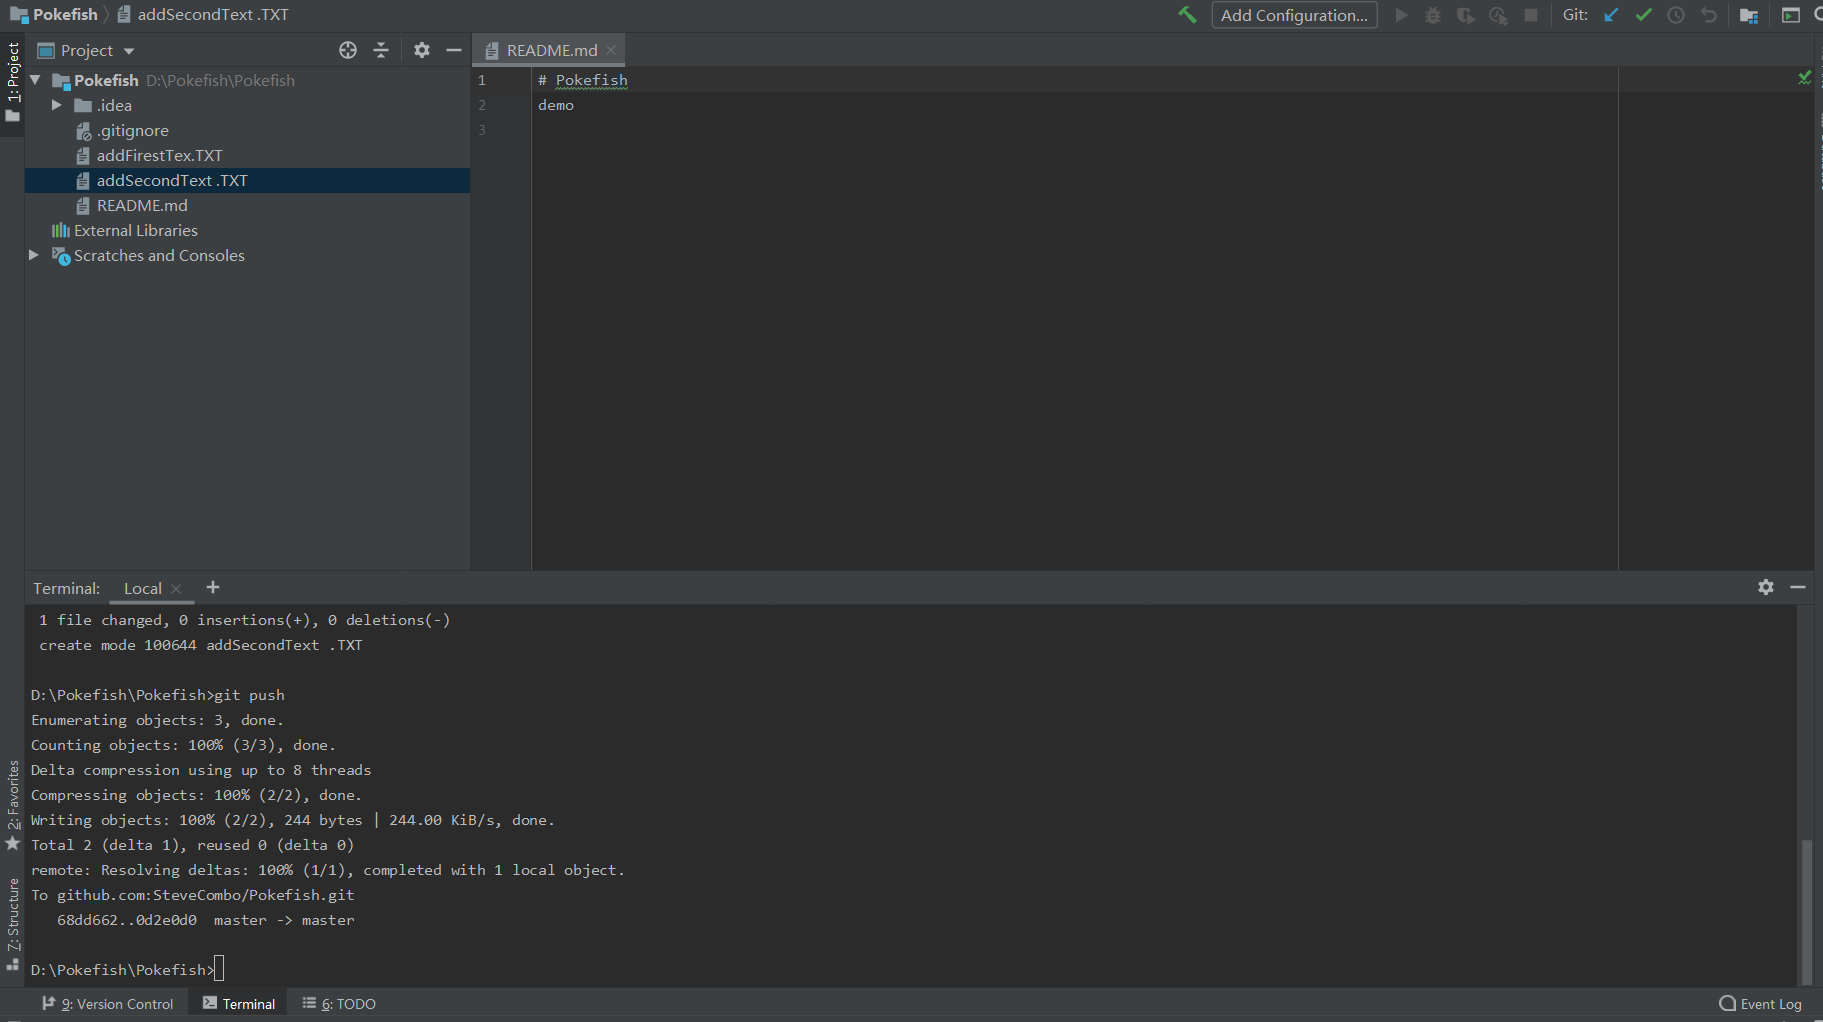The image size is (1823, 1022).
Task: Click the '# Pokefish' line in editor
Action: [583, 80]
